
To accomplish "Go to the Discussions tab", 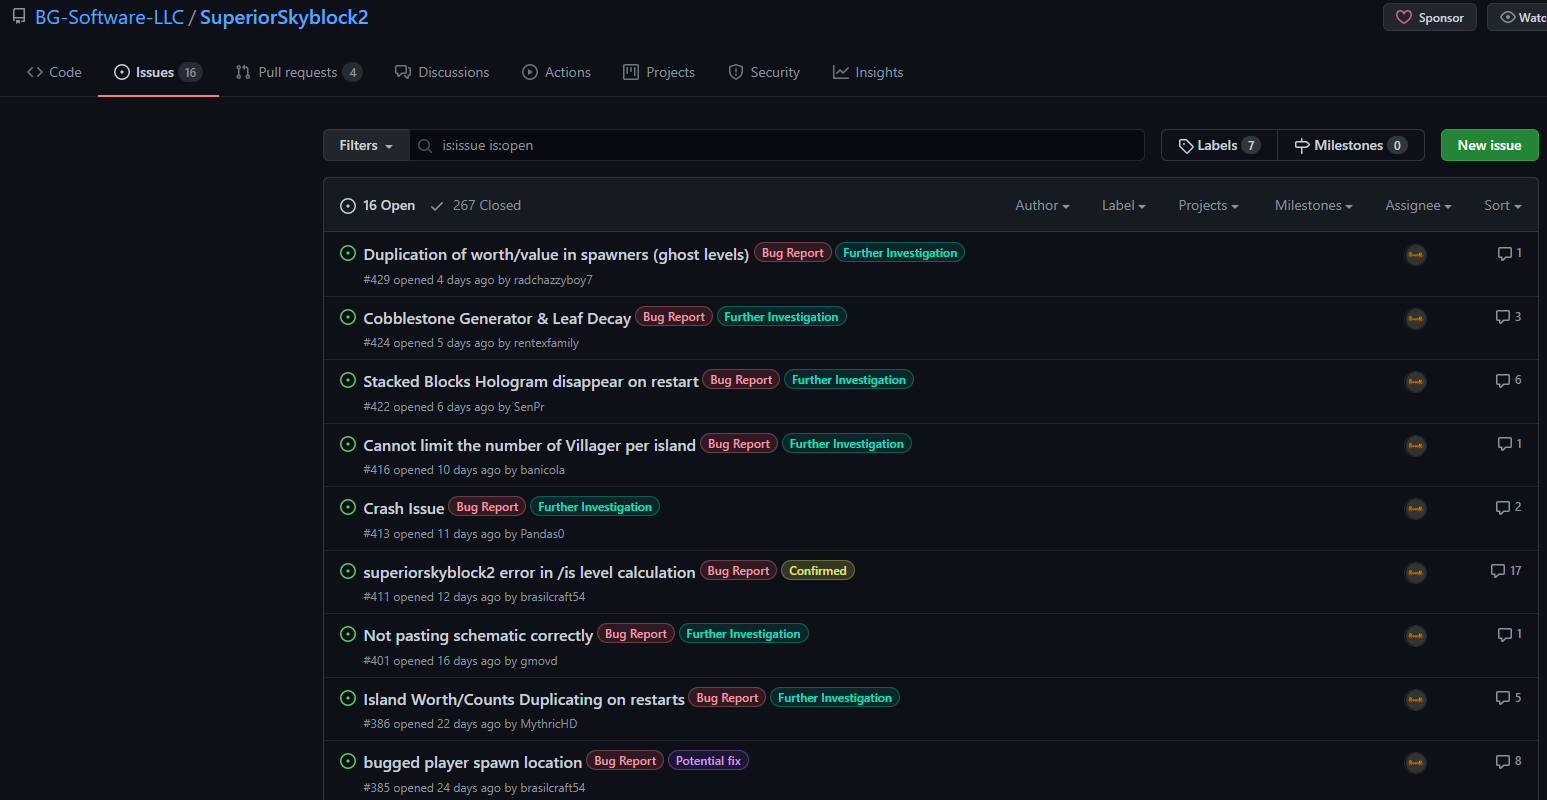I will (442, 73).
